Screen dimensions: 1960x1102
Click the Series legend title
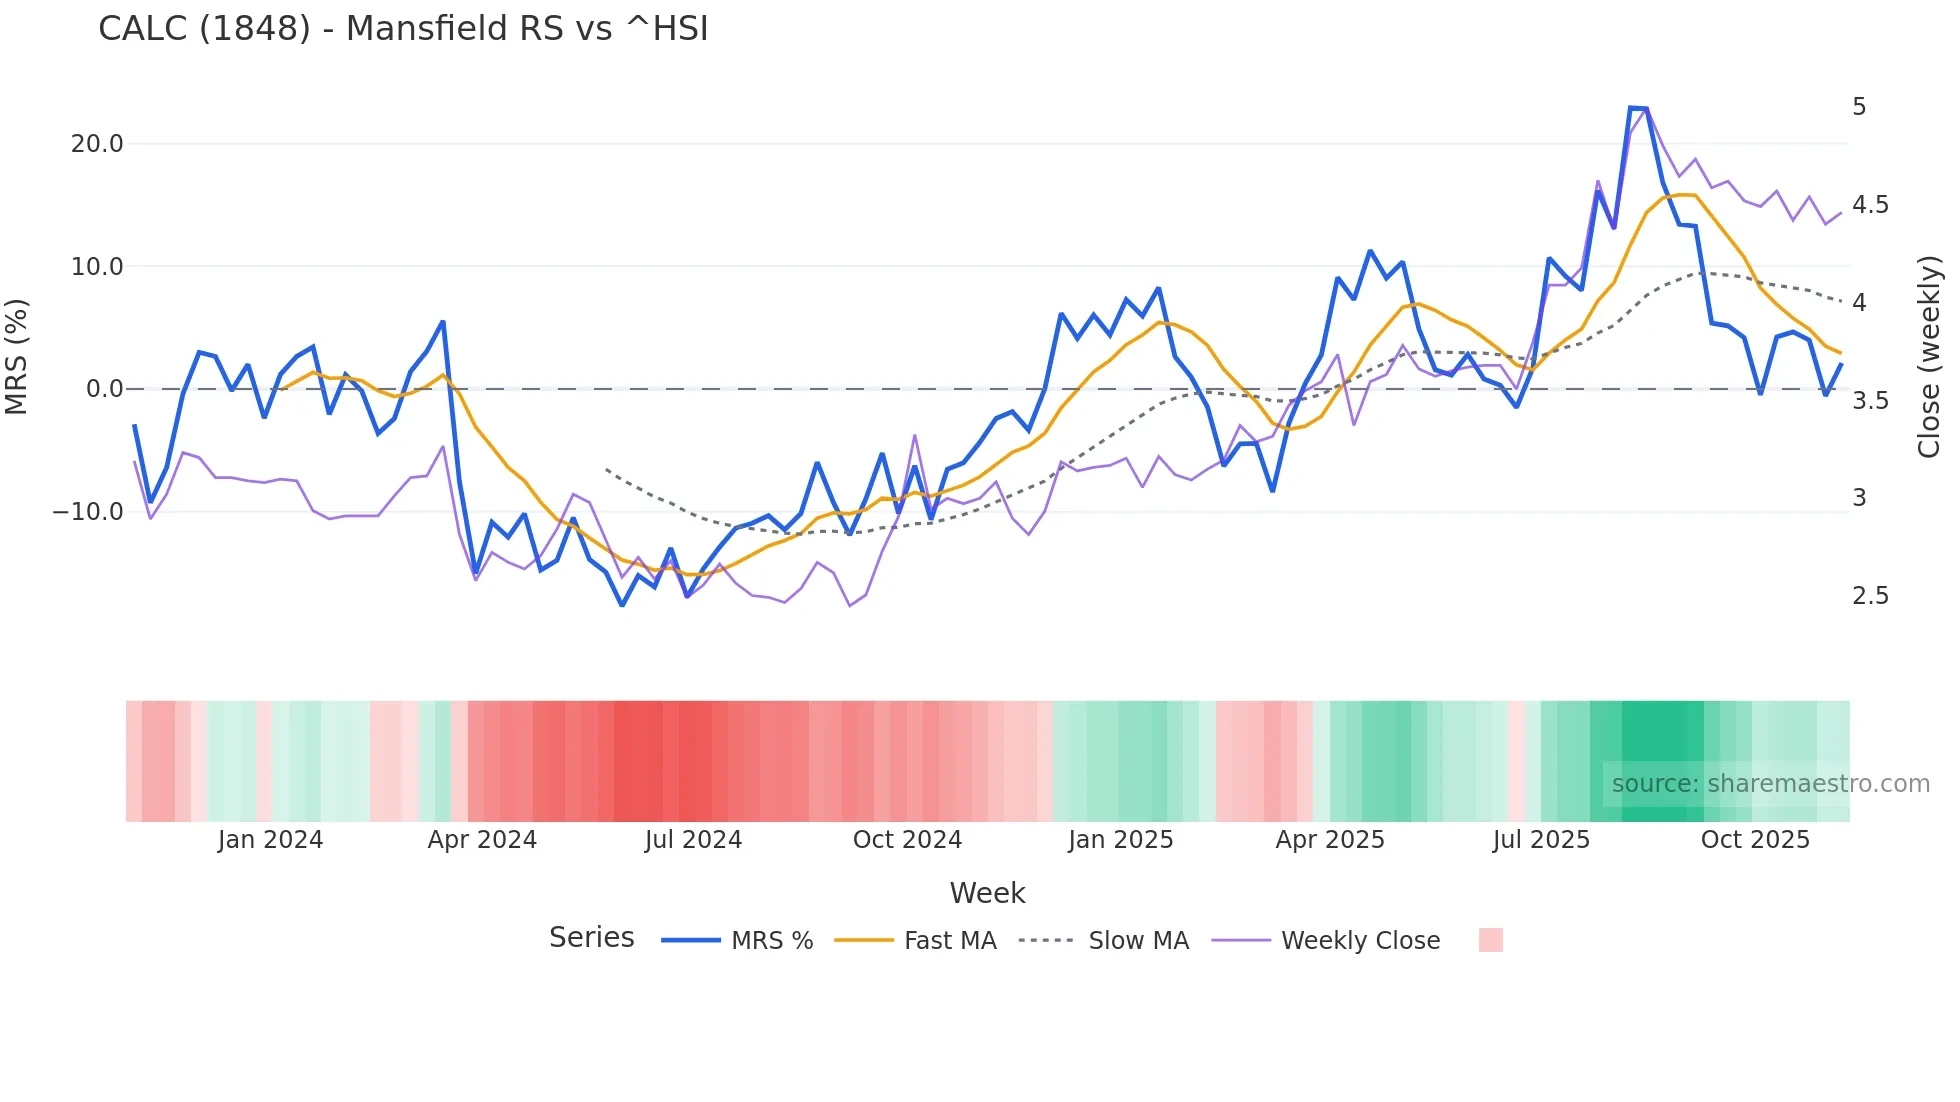point(591,938)
